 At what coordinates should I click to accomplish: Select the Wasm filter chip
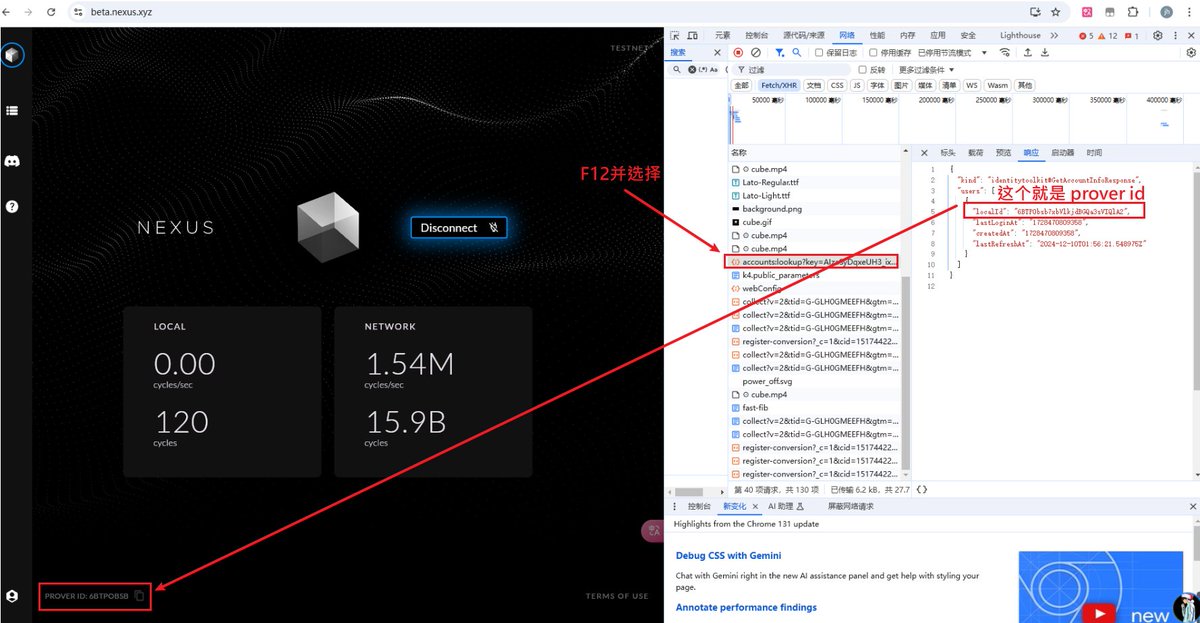coord(998,85)
